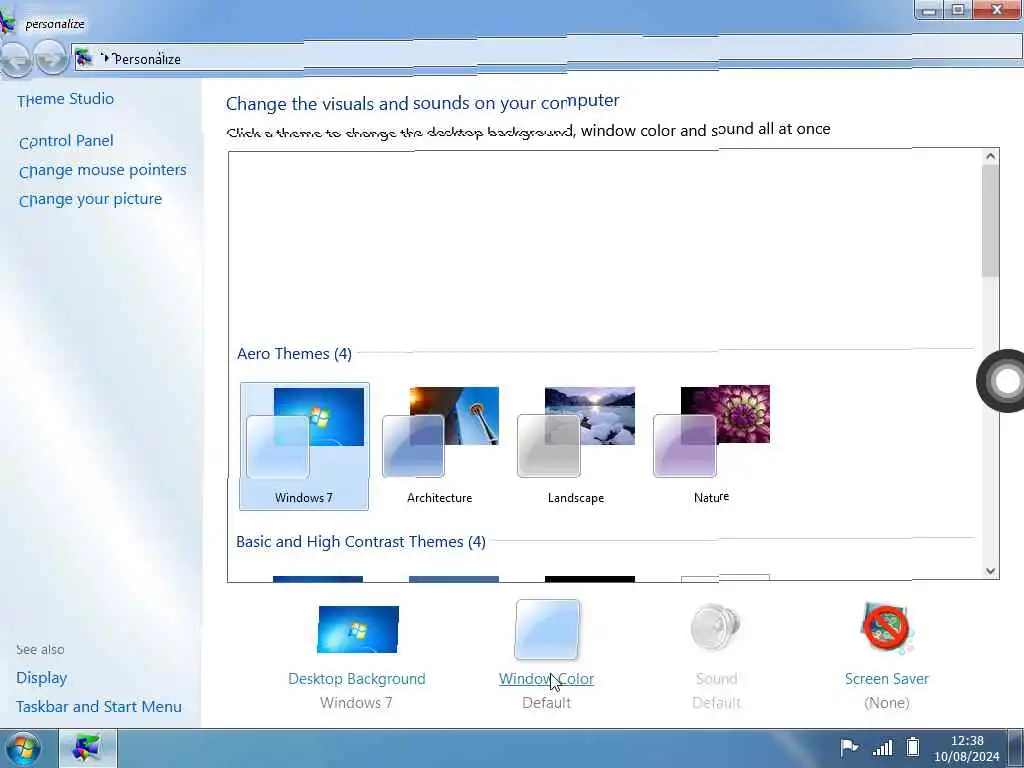Open the Action Center flag icon

pyautogui.click(x=848, y=746)
